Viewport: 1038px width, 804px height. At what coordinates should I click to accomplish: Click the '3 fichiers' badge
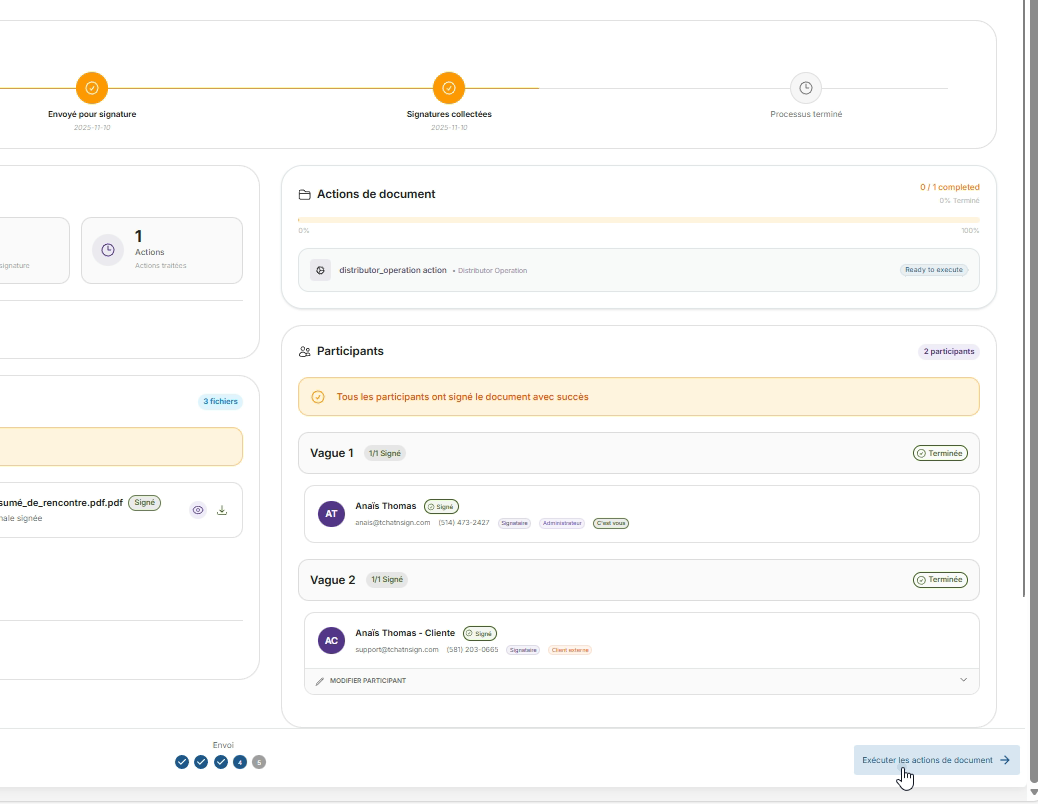[220, 402]
